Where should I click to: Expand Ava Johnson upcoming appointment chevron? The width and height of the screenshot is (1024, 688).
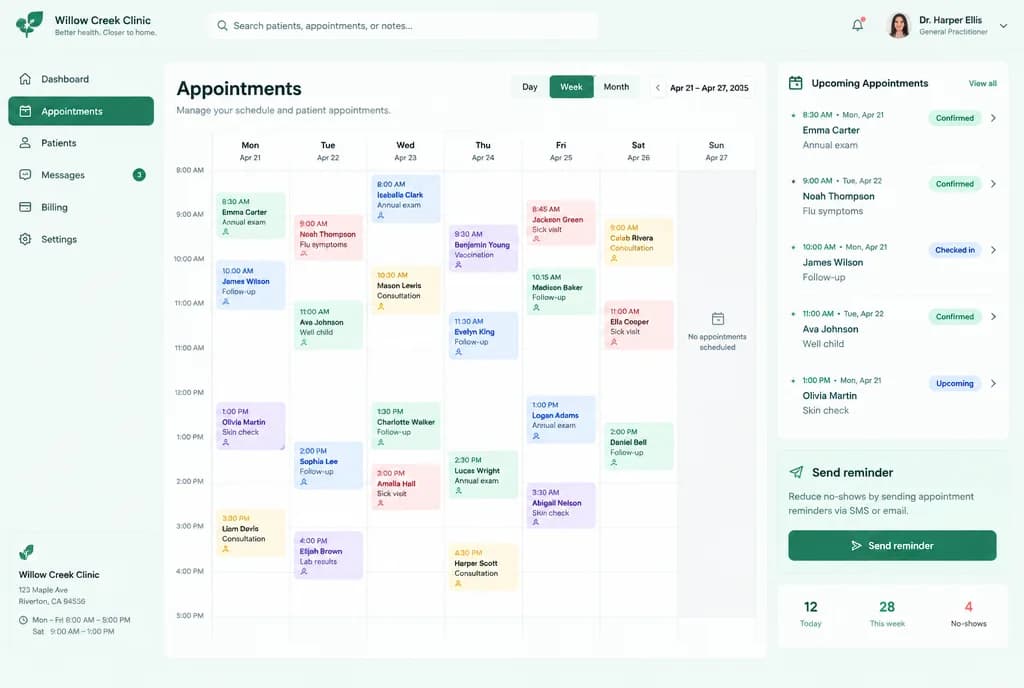pyautogui.click(x=993, y=317)
